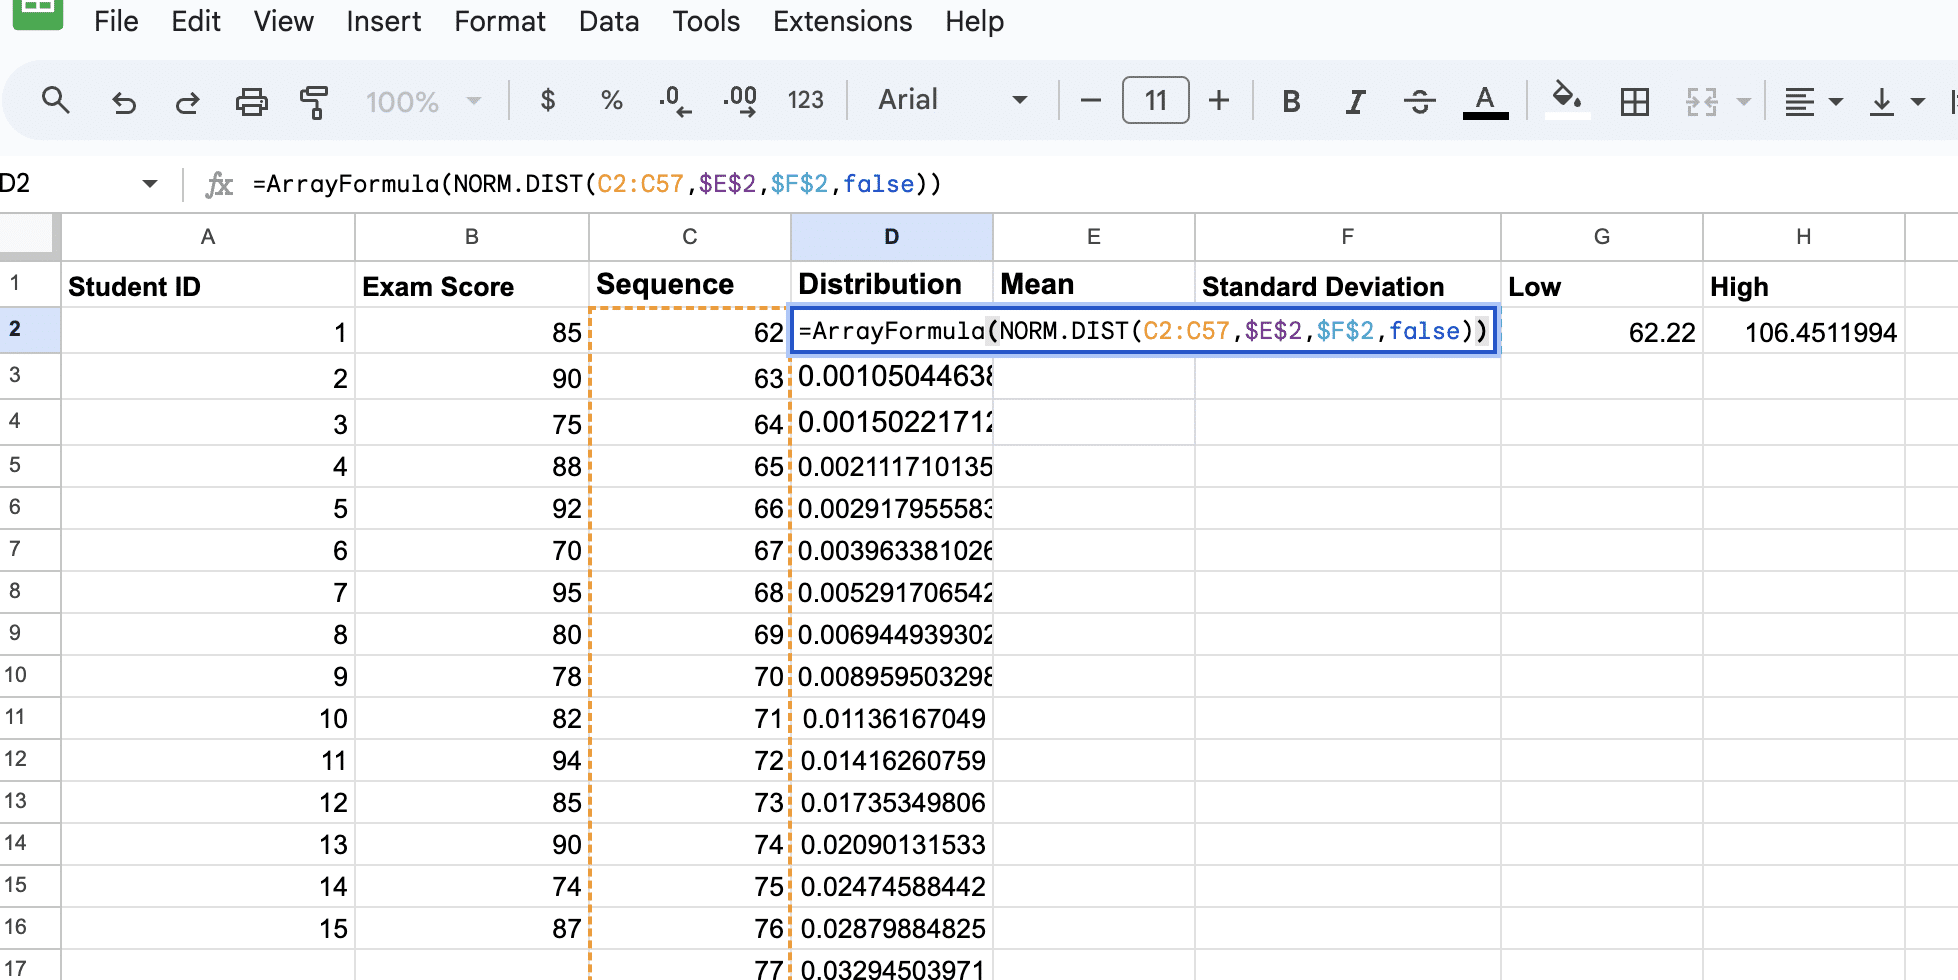Click Exam Score cell 95
1958x980 pixels.
click(x=471, y=592)
